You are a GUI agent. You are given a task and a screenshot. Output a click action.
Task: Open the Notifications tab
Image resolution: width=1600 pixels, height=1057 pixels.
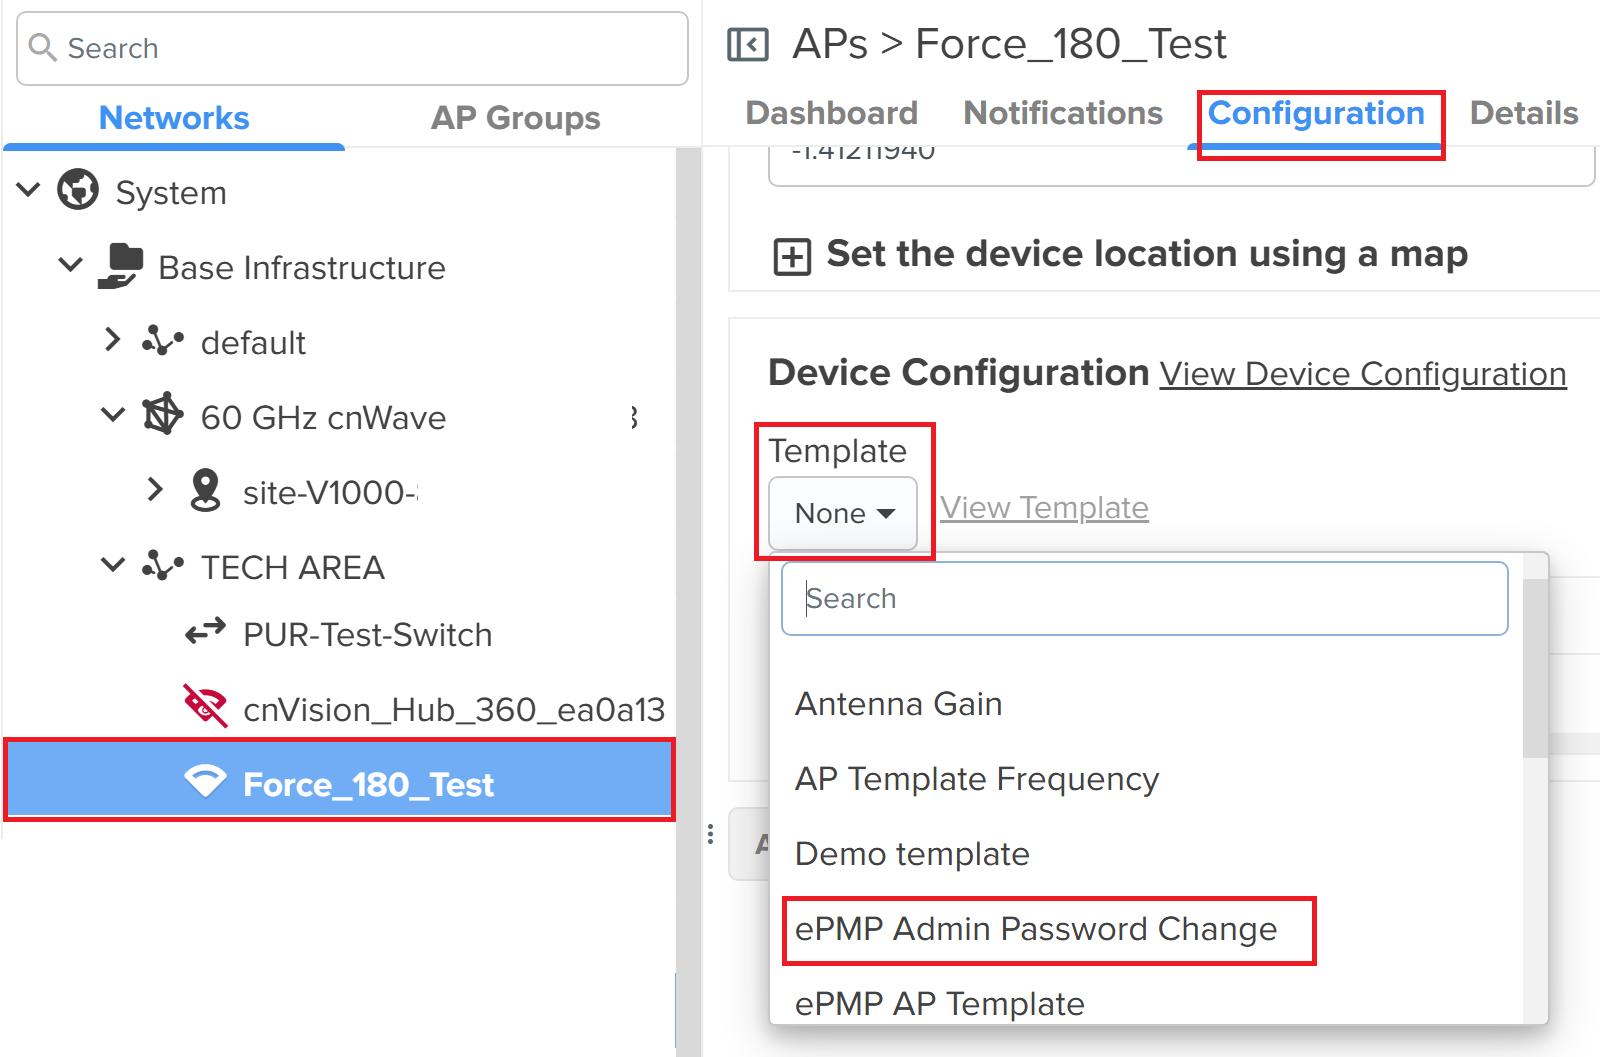(x=1063, y=113)
